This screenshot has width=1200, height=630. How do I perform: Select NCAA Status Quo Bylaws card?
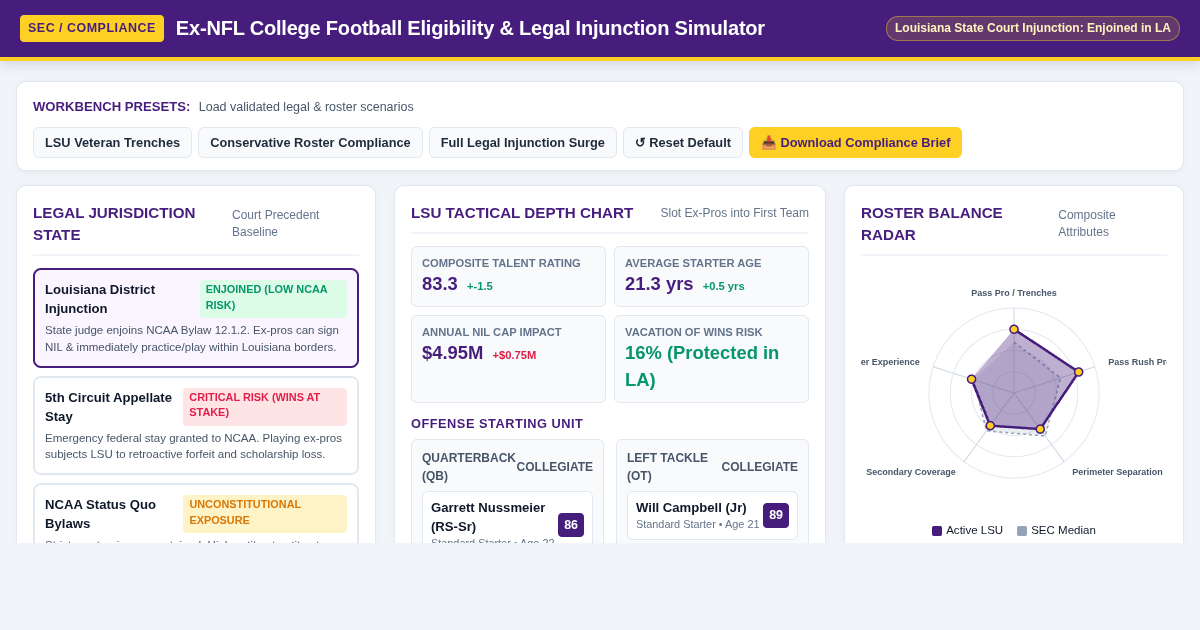196,514
